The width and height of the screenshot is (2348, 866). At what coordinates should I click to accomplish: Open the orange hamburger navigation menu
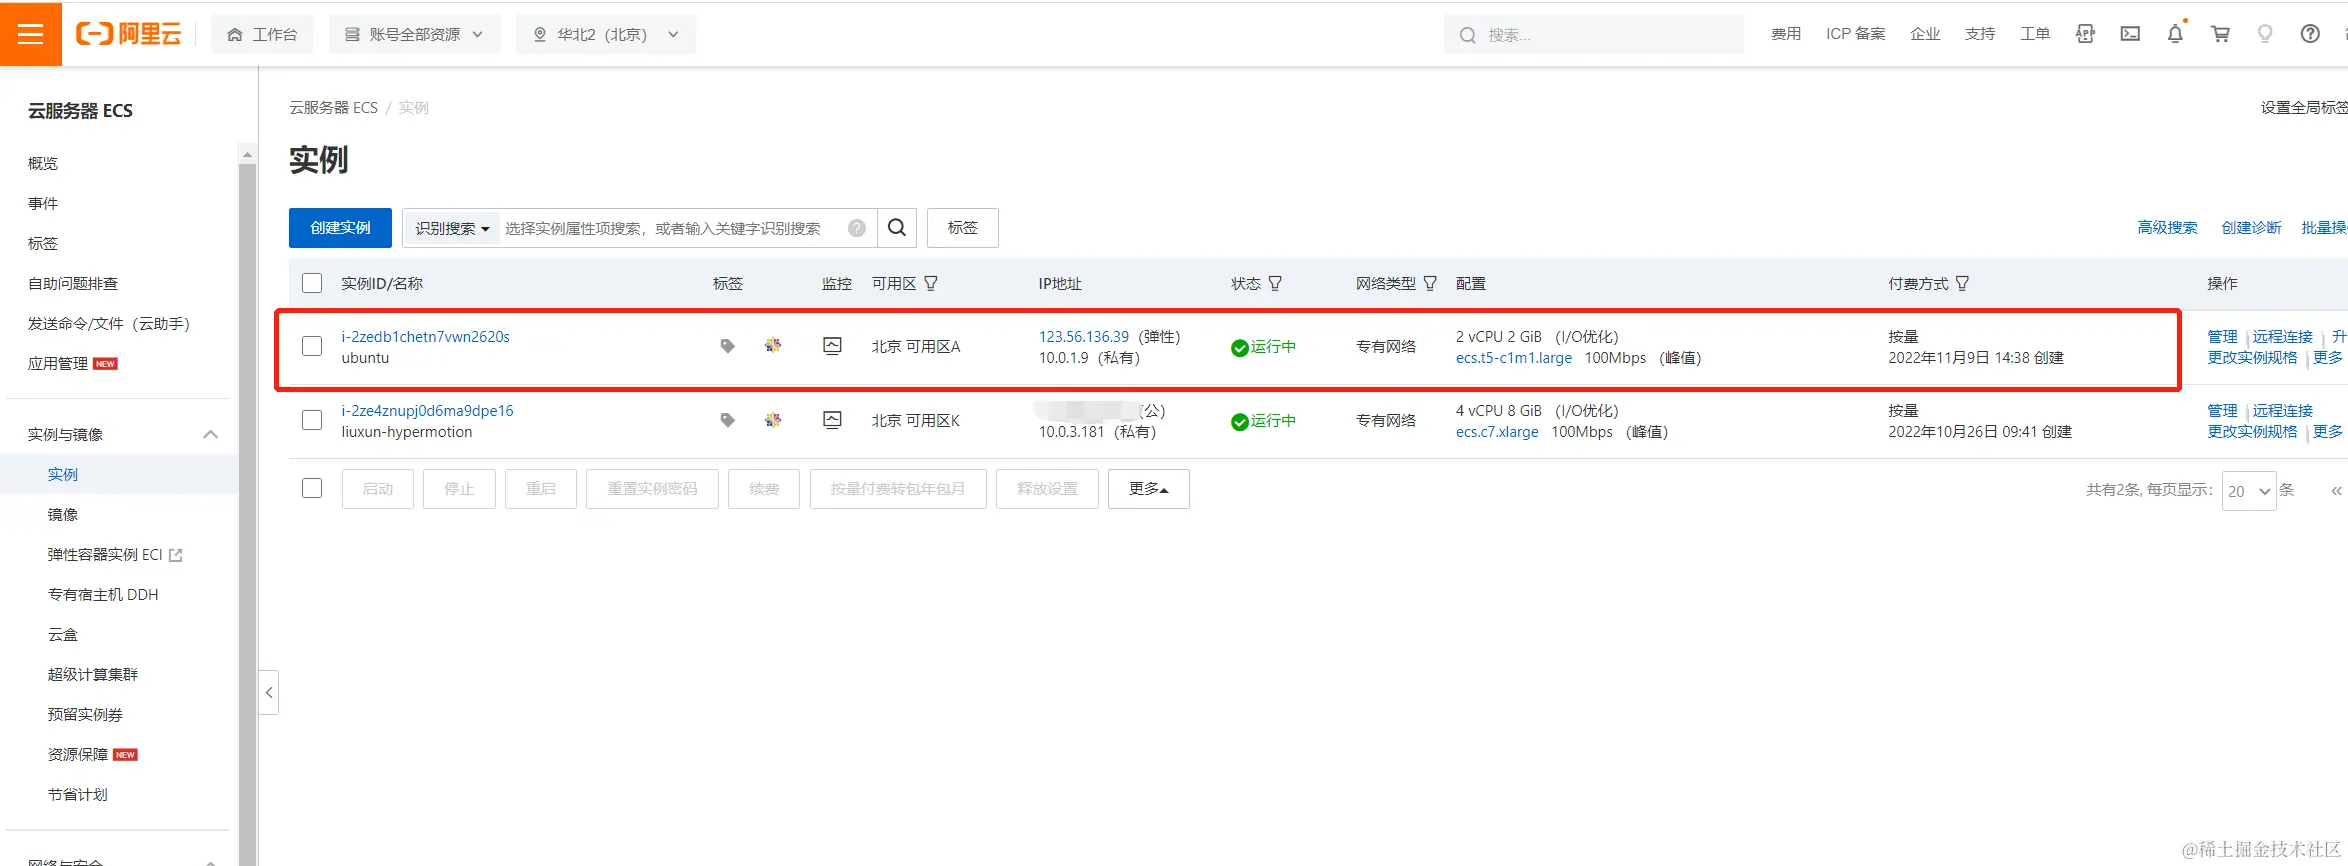(31, 34)
